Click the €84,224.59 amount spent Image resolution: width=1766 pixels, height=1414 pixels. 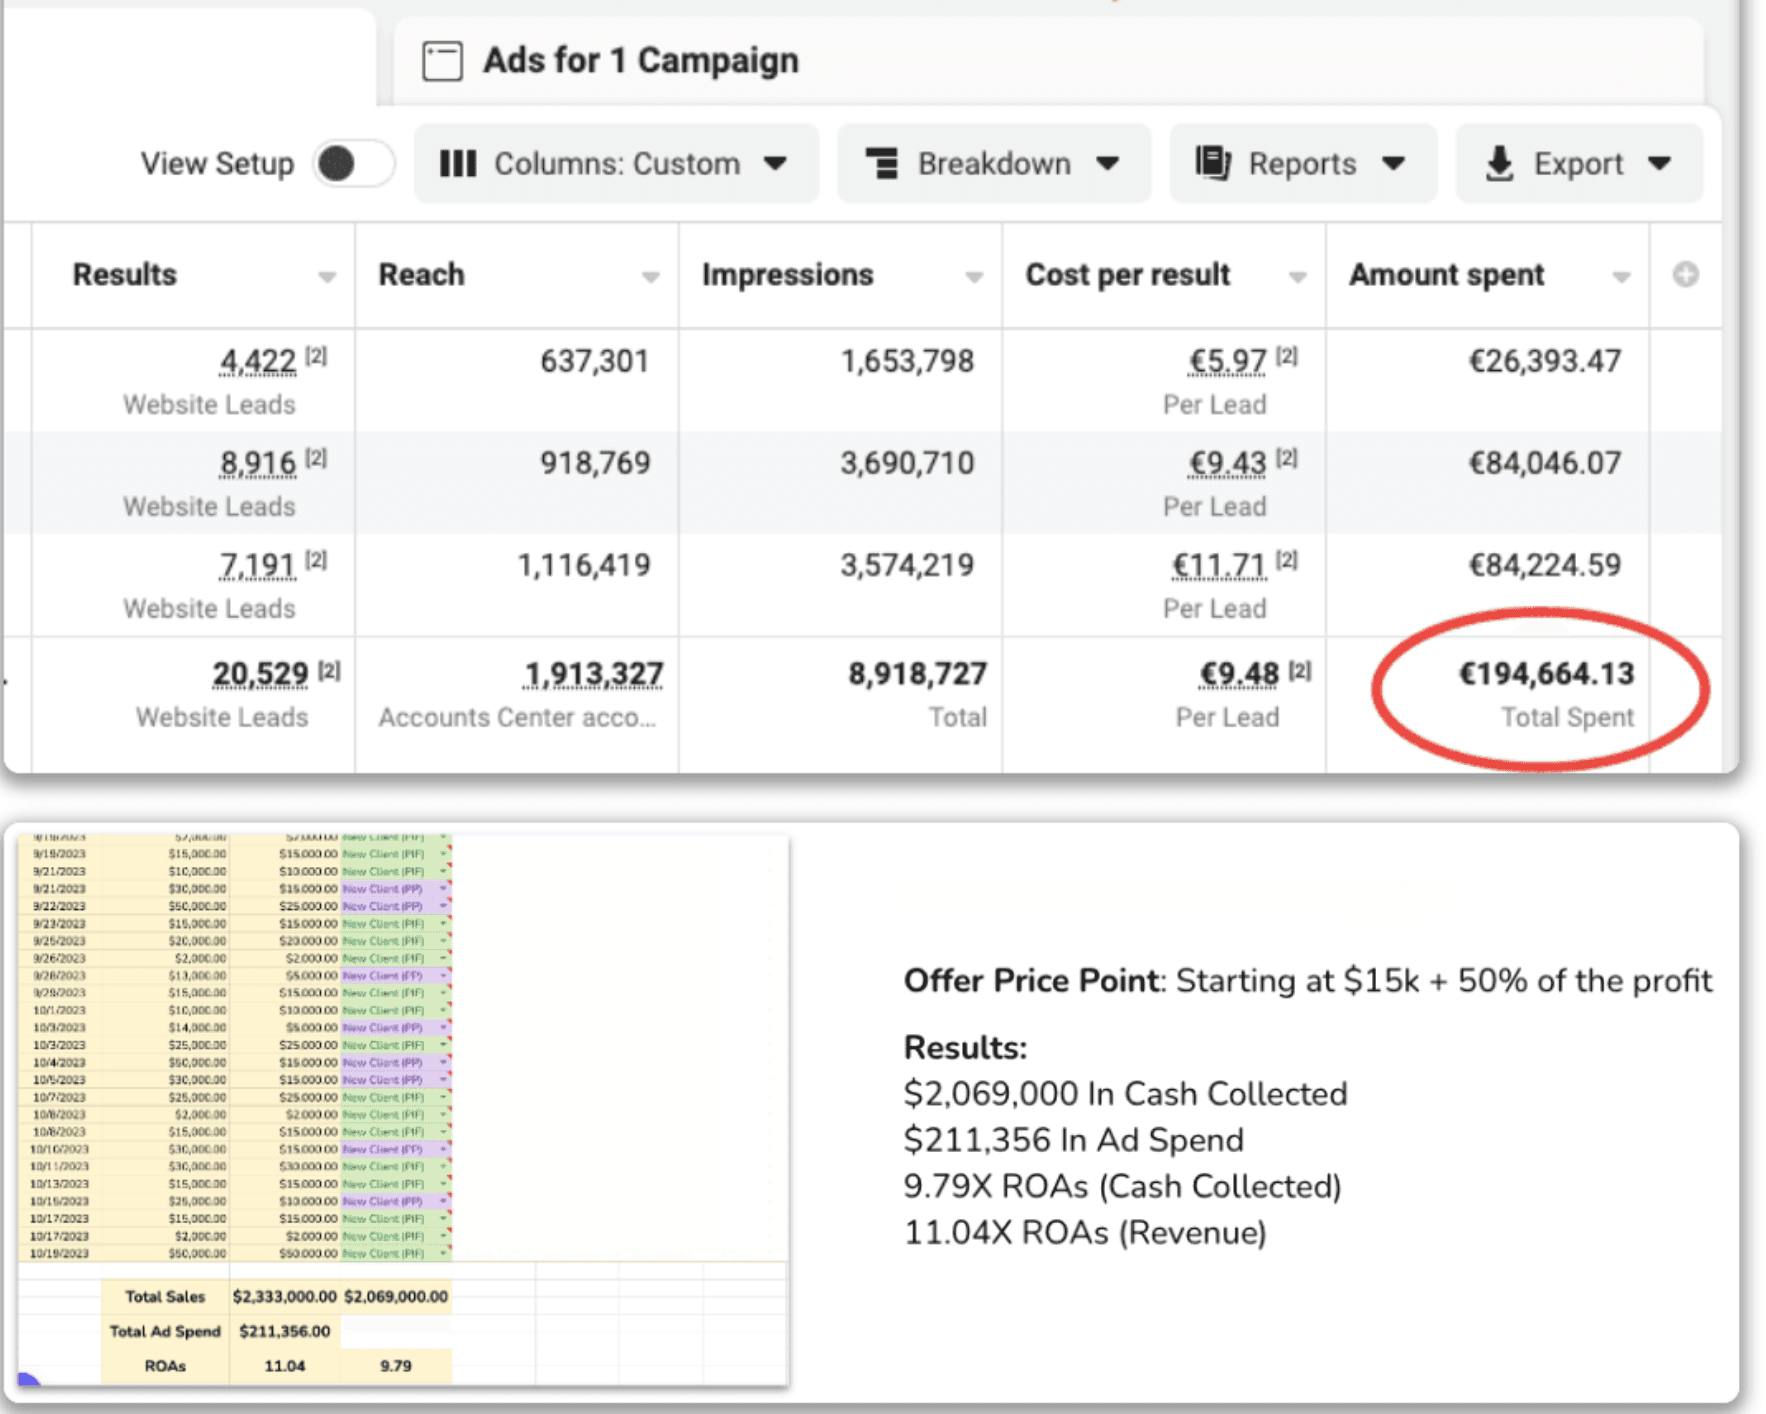tap(1545, 566)
